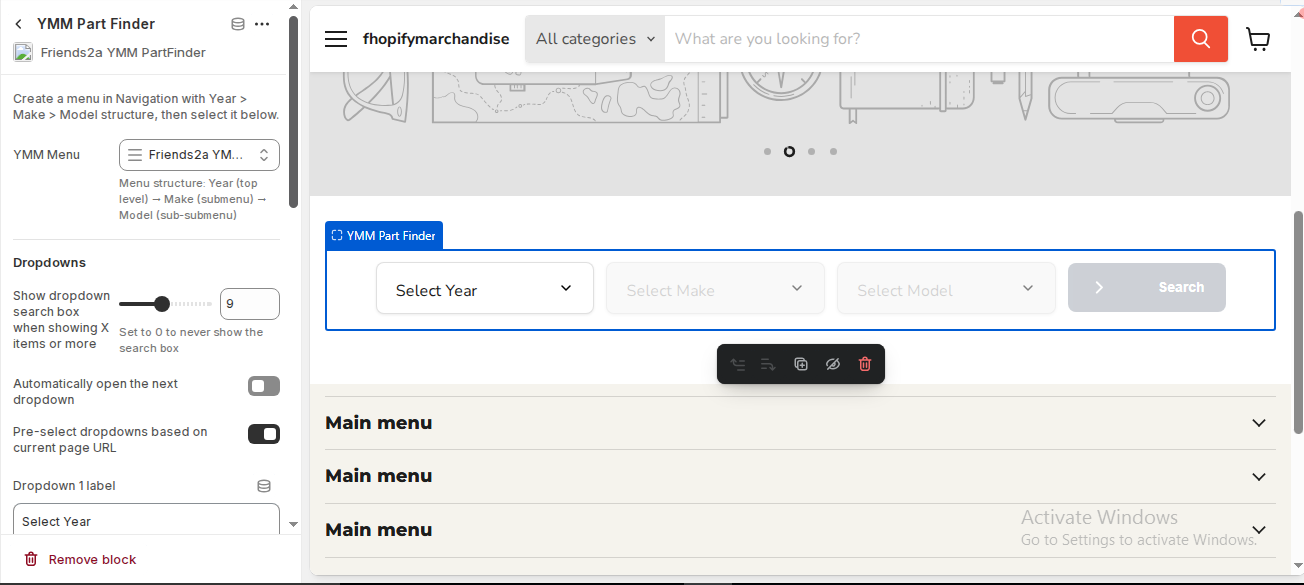Open the storefront hamburger menu
This screenshot has width=1304, height=585.
(x=336, y=39)
